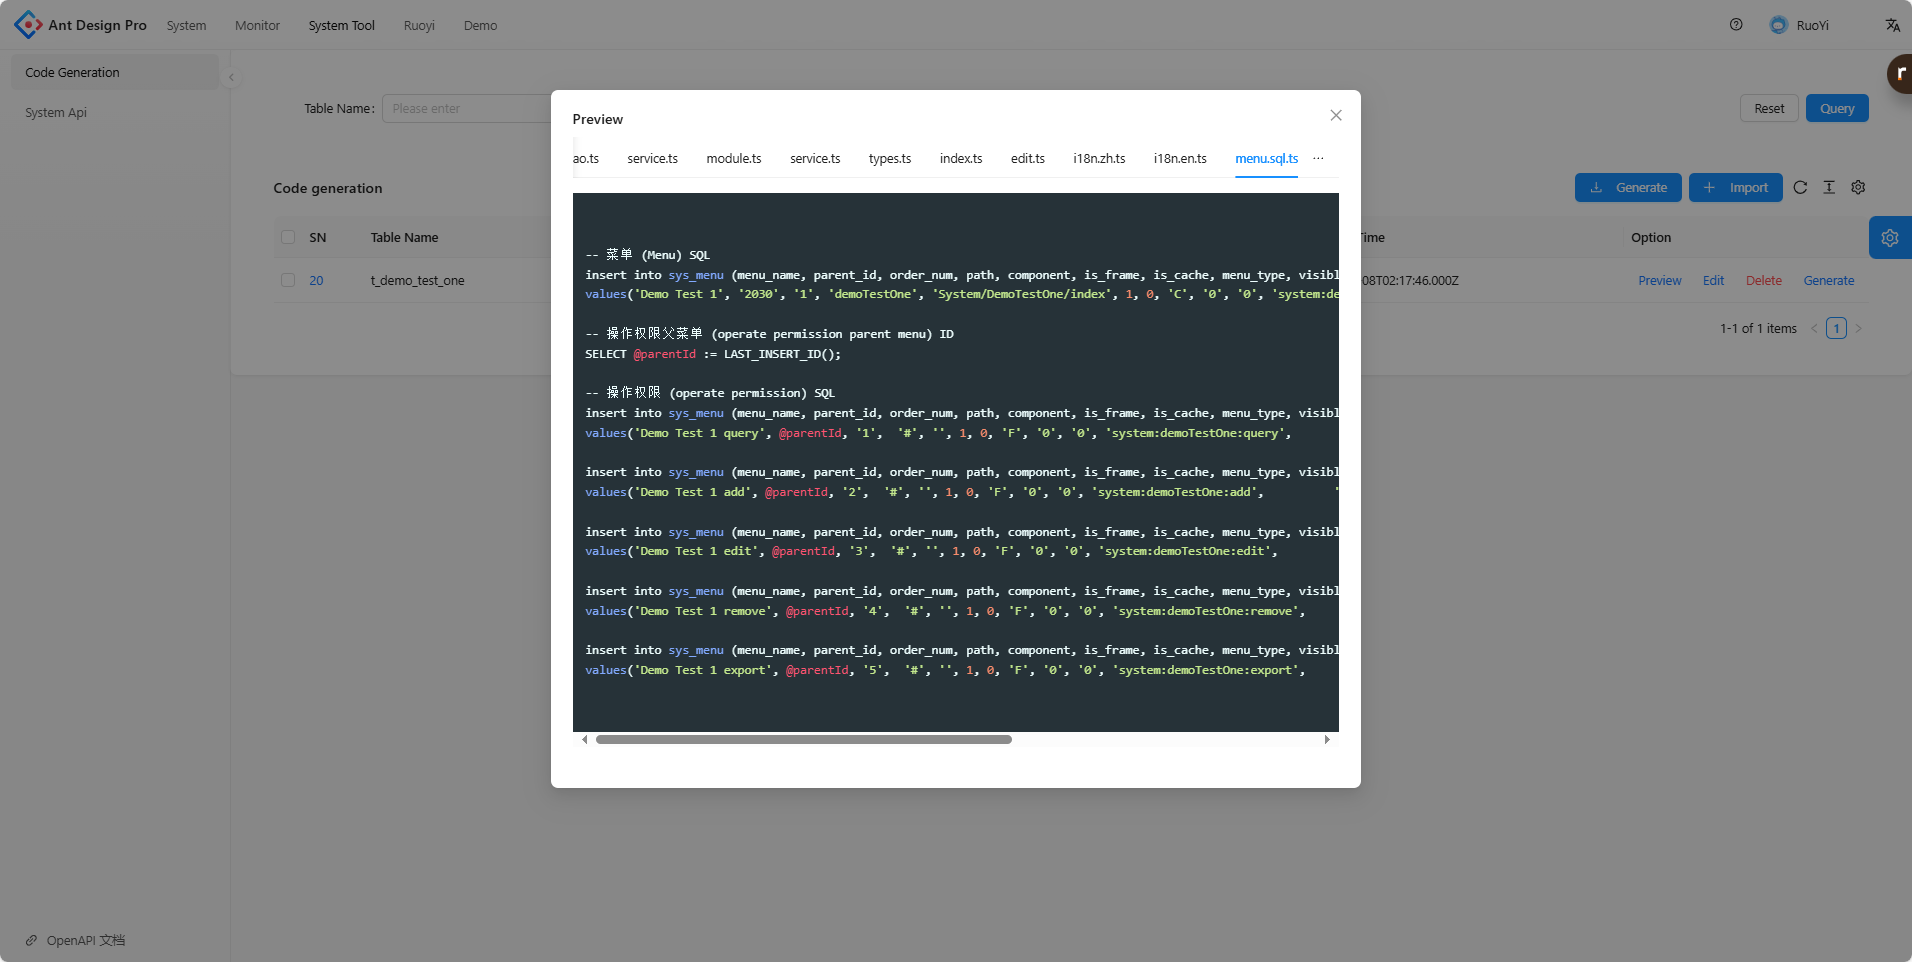Collapse the sidebar with the arrow handle

[231, 77]
